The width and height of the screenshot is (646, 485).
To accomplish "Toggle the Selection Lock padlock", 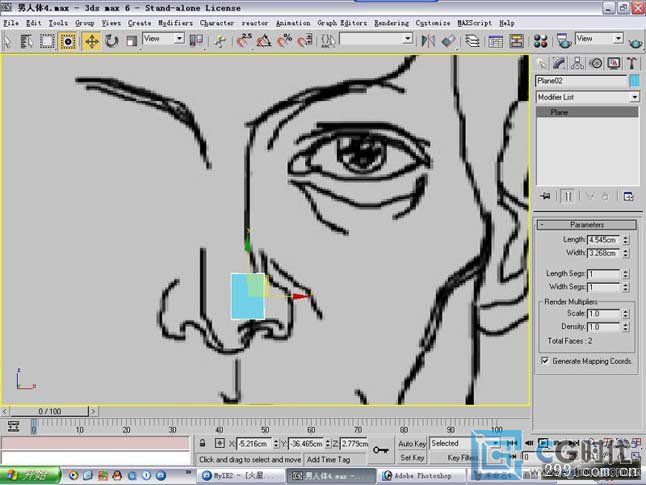I will click(x=202, y=443).
